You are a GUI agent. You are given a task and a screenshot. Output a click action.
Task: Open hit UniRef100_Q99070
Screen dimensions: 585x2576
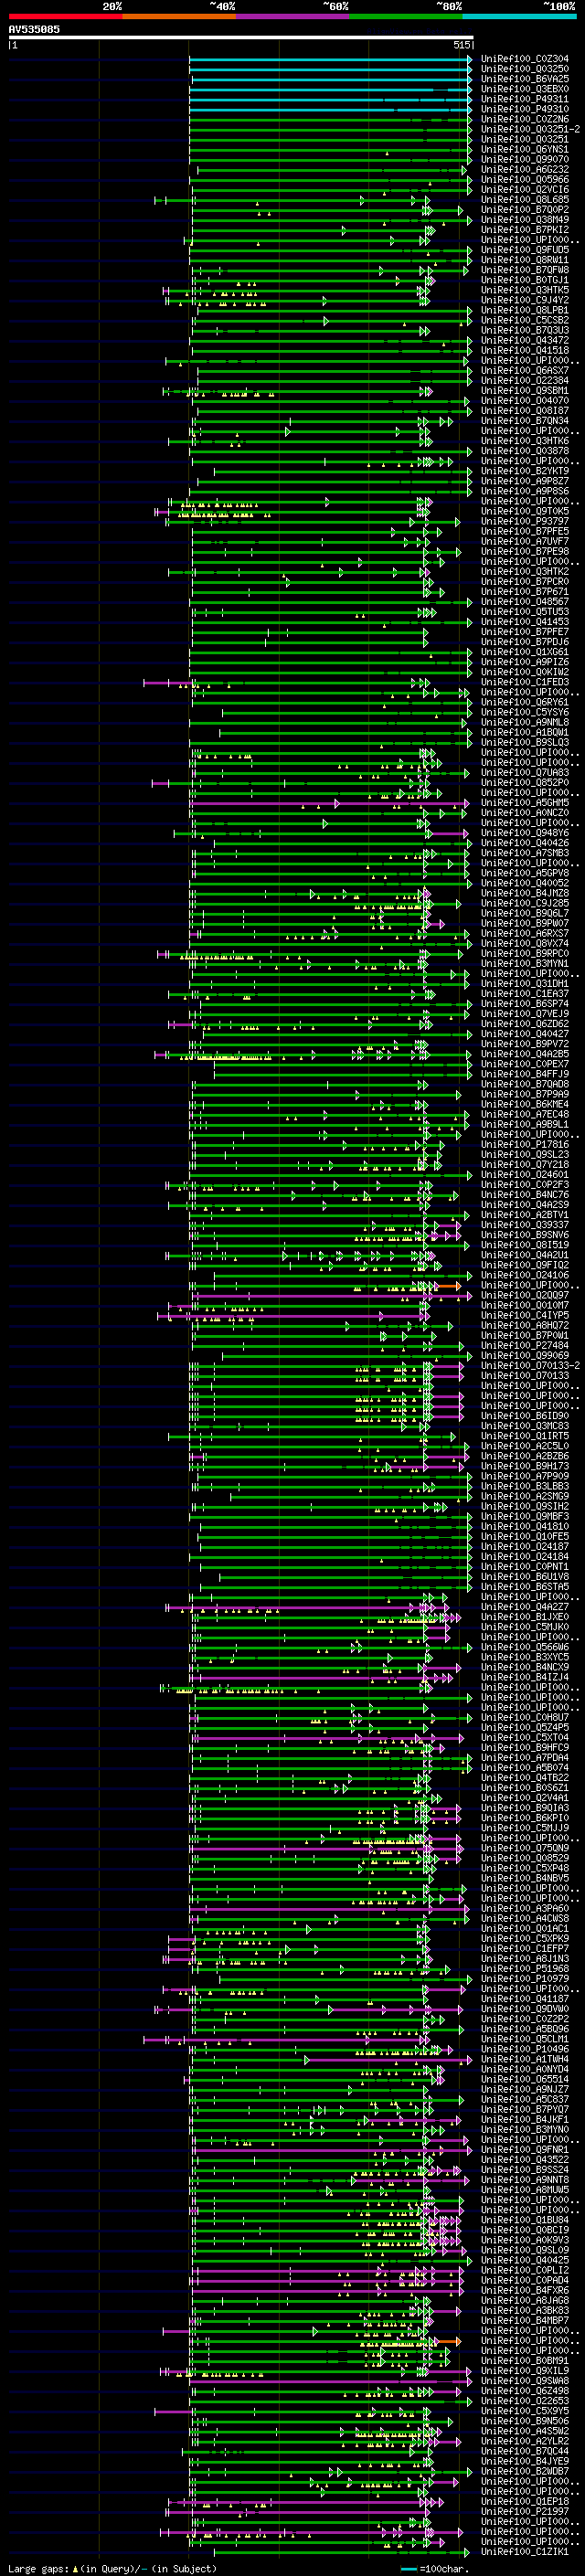coord(524,160)
